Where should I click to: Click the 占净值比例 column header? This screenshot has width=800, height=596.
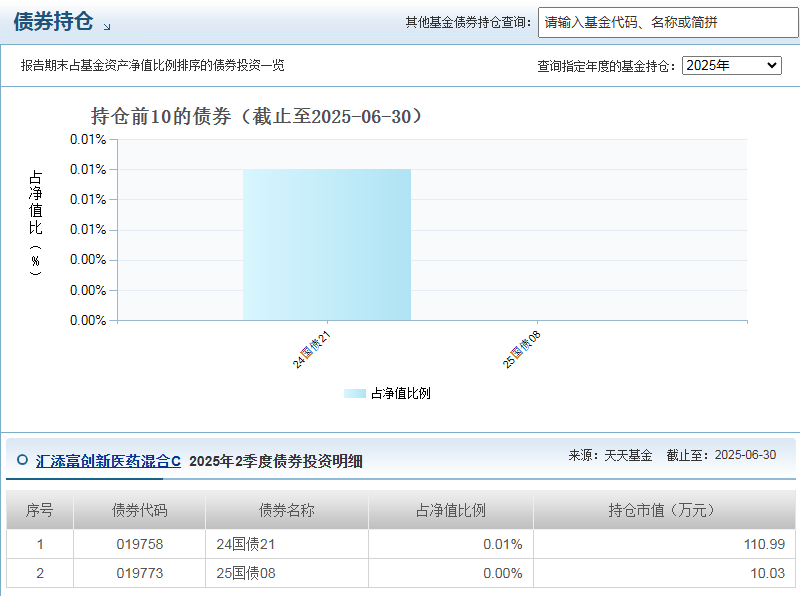click(x=451, y=510)
